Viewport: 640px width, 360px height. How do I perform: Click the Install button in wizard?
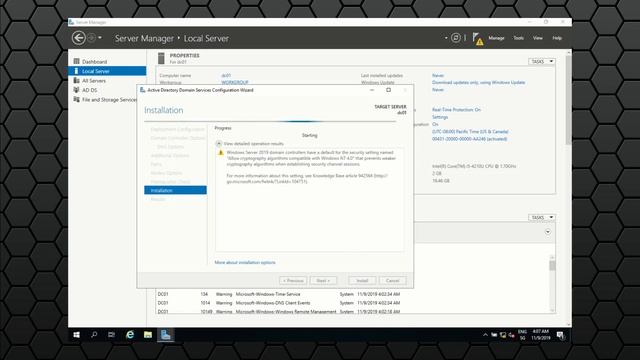(x=362, y=280)
